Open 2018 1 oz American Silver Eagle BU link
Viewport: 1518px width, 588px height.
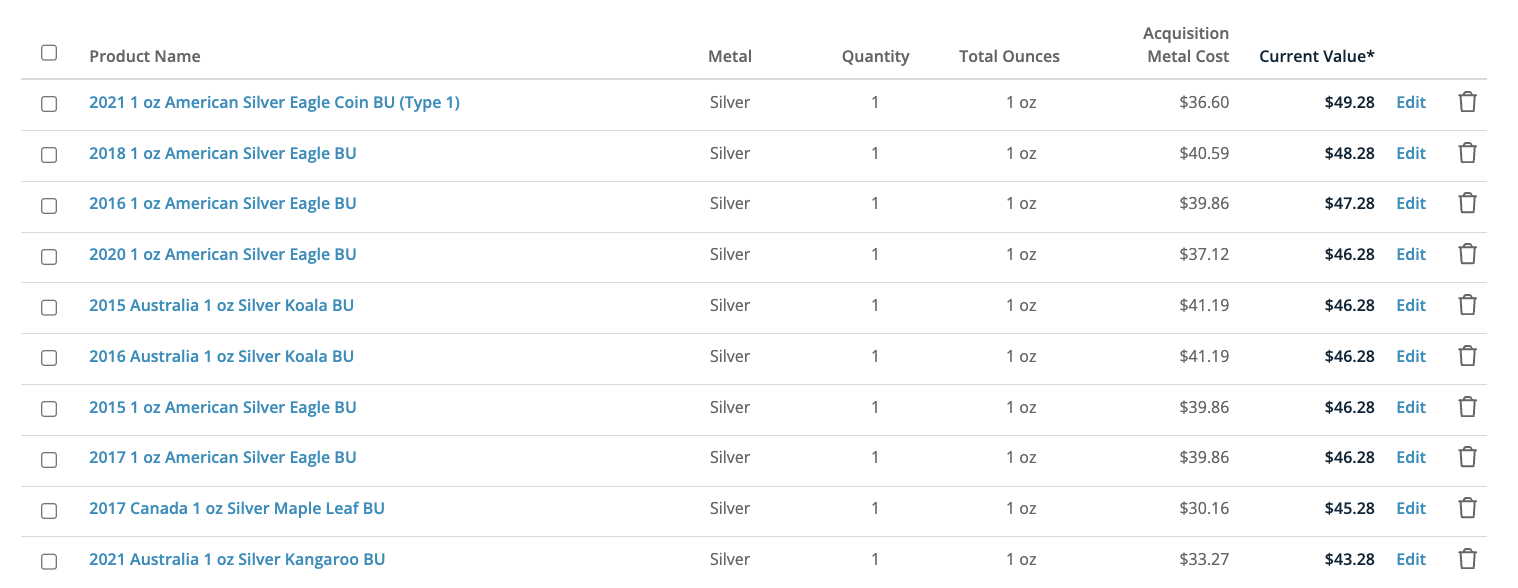(x=223, y=153)
